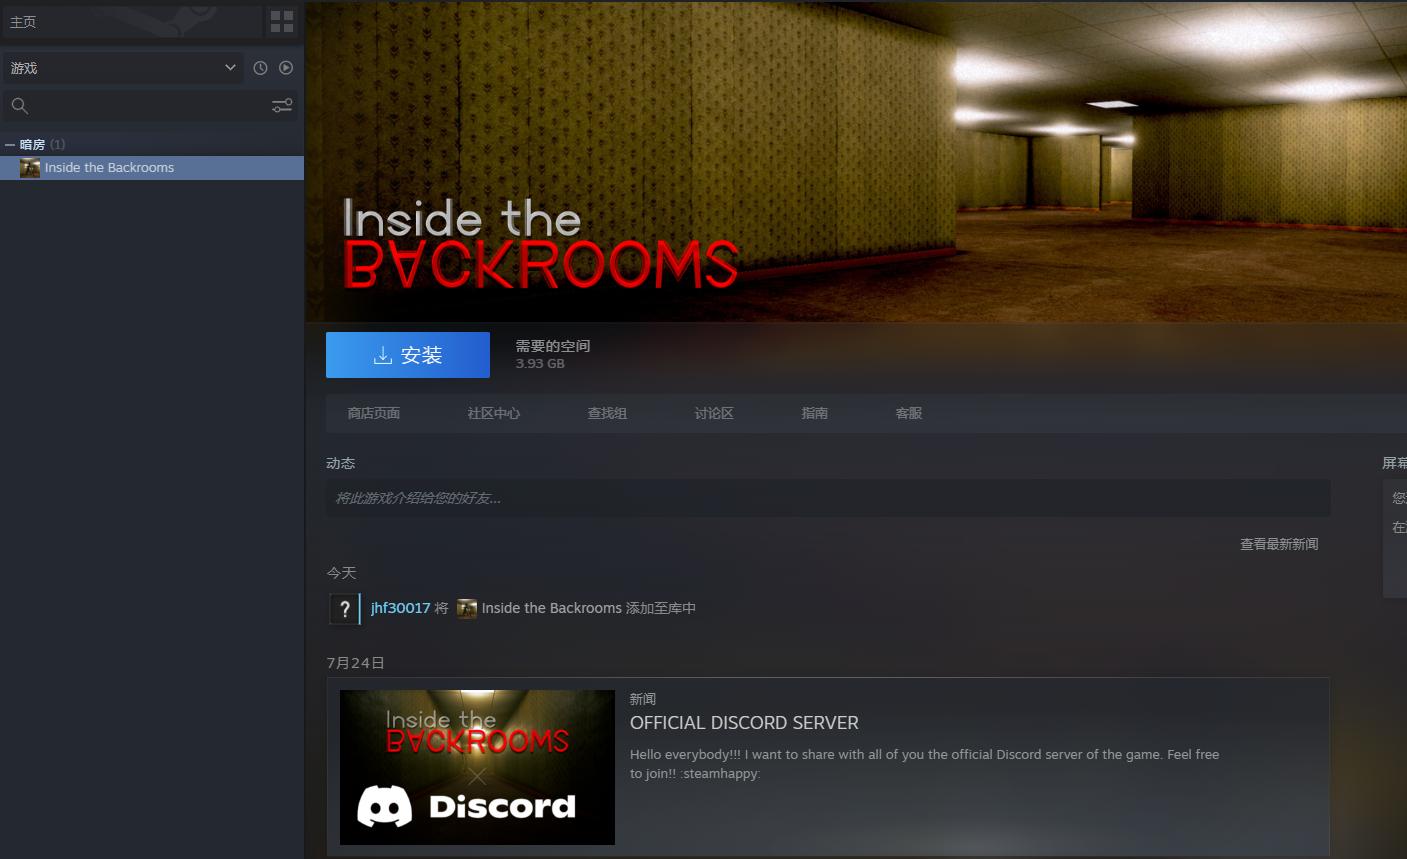Click 查看最新新闻 view latest news link
Screen dimensions: 1407x859
tap(1279, 544)
